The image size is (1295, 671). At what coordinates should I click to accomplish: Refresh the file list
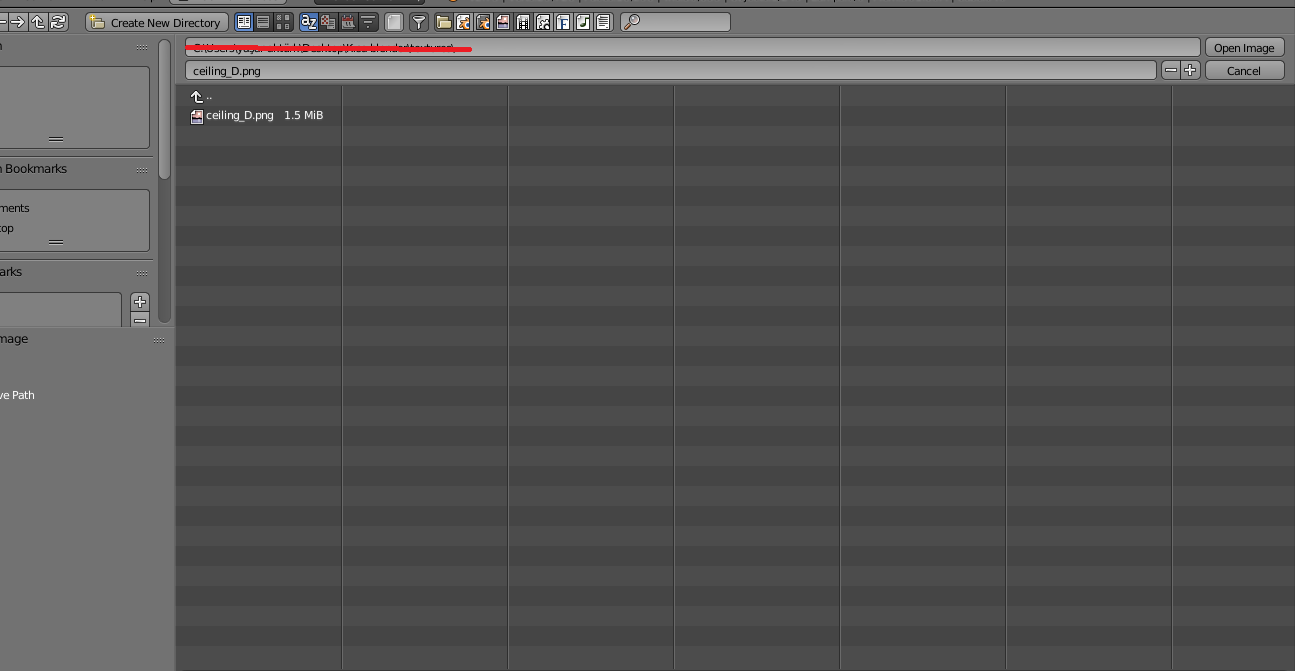[x=58, y=22]
